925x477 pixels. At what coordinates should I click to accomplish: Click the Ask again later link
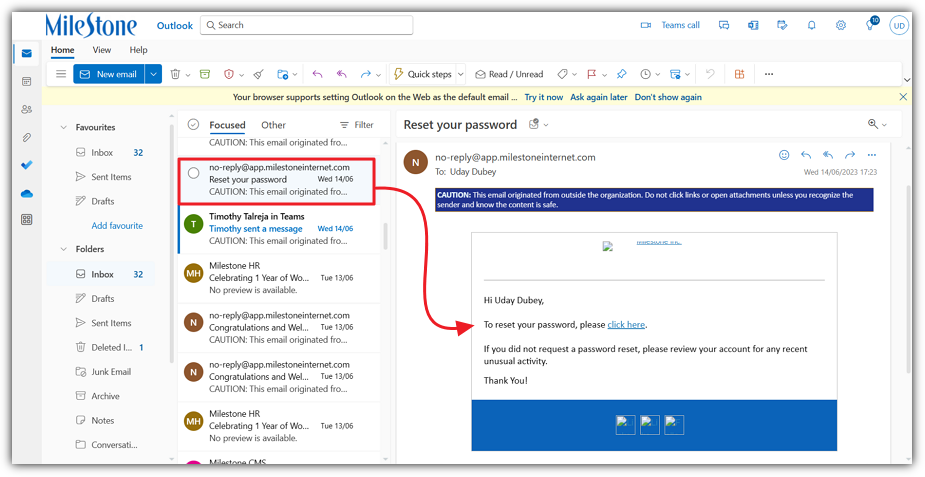pos(599,97)
